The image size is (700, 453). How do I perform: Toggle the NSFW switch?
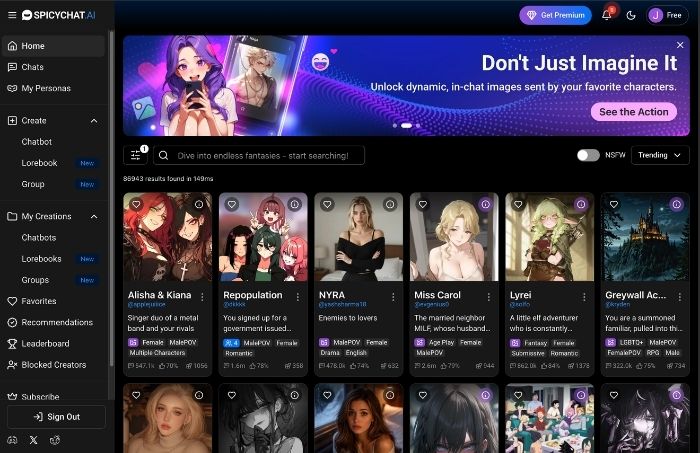[x=588, y=155]
